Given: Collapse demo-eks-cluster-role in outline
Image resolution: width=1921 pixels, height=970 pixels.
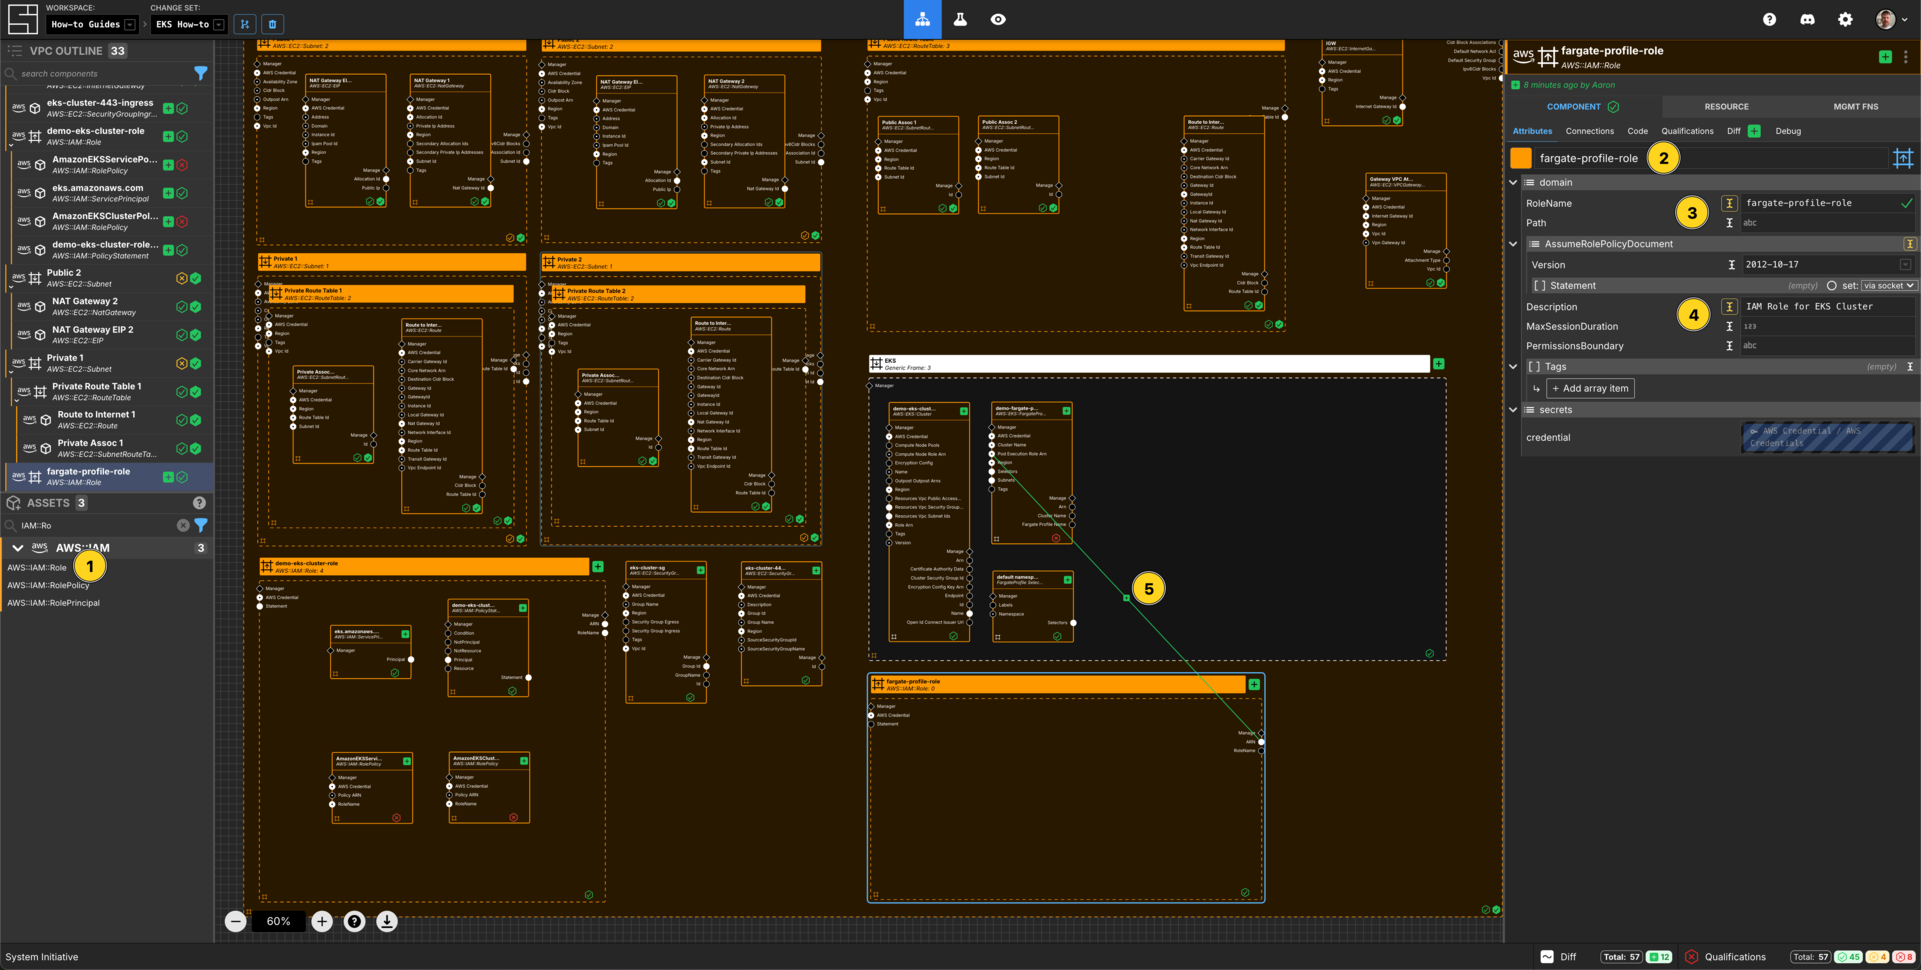Looking at the screenshot, I should (x=10, y=145).
